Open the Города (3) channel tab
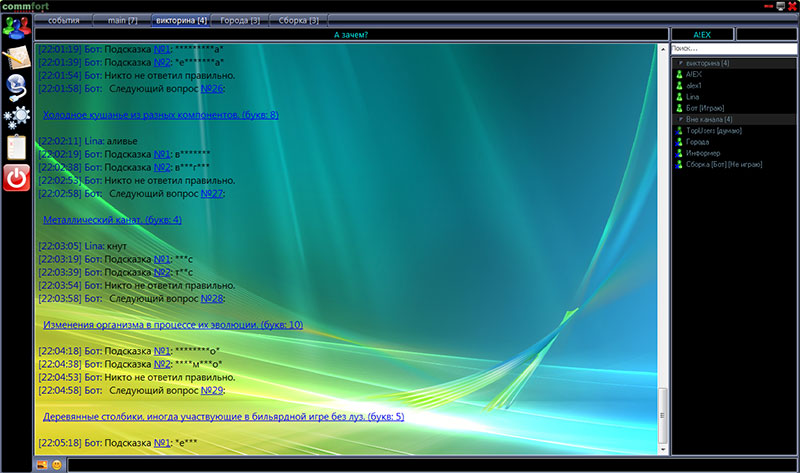 [240, 20]
